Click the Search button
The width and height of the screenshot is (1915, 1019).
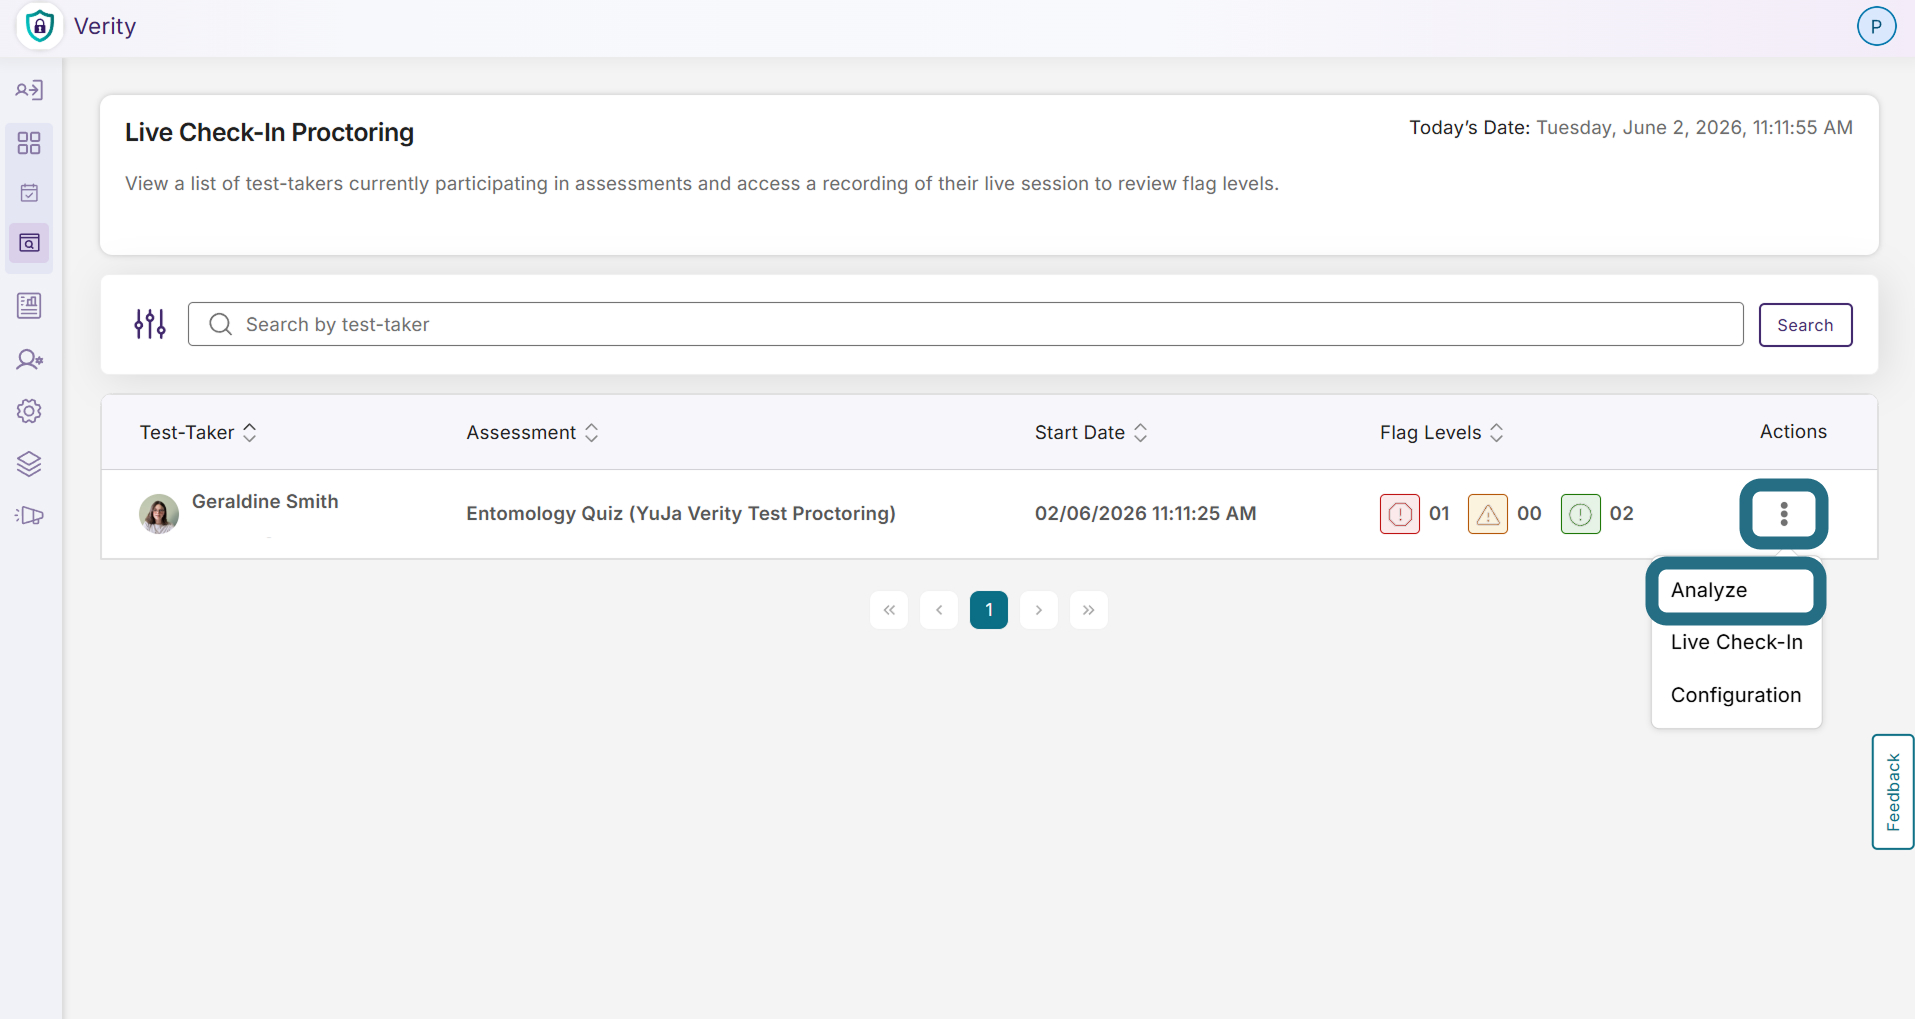point(1805,325)
